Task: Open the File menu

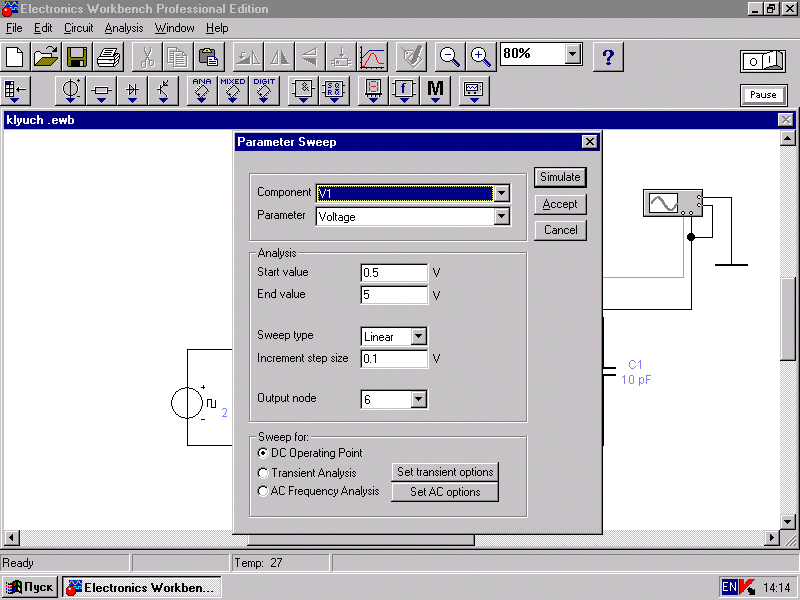Action: [14, 28]
